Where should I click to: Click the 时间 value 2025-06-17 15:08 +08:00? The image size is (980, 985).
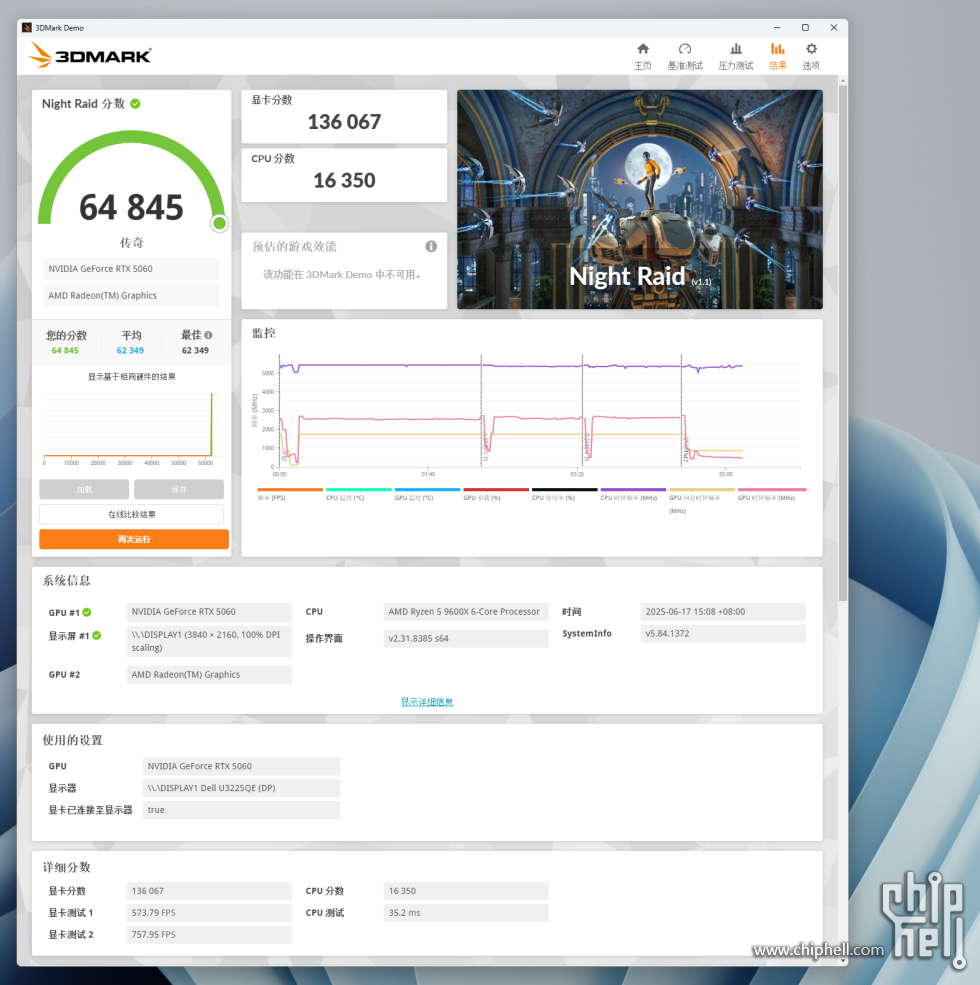point(723,612)
